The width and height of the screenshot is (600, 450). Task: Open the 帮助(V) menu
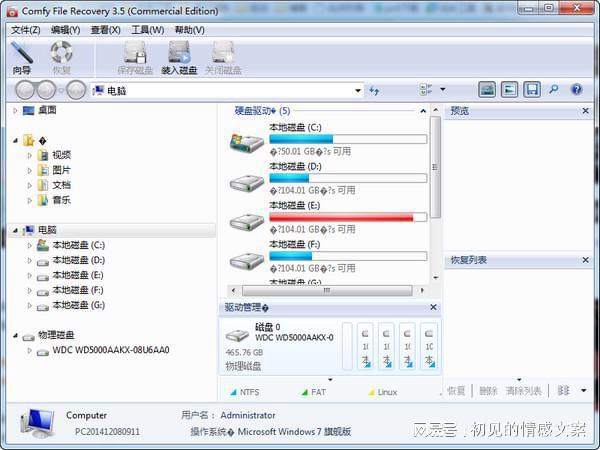pyautogui.click(x=189, y=30)
